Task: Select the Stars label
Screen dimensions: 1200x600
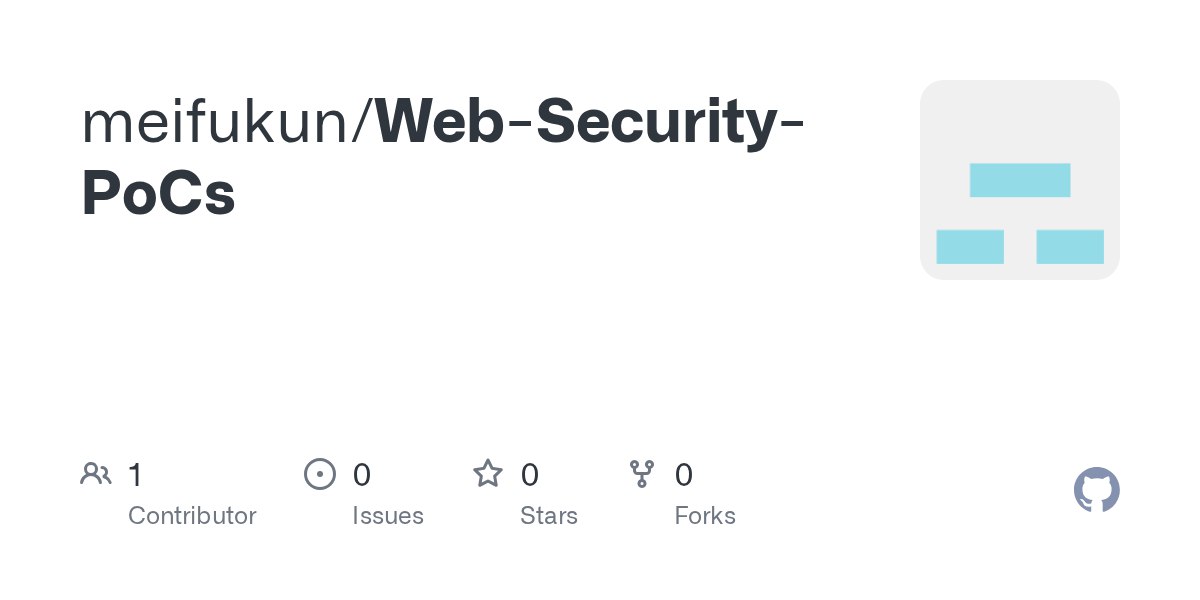Action: pyautogui.click(x=549, y=516)
